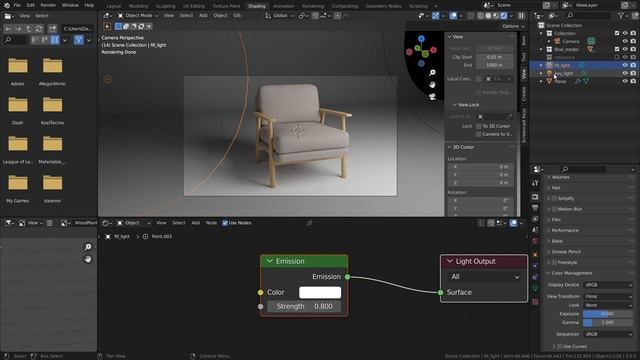
Task: Open the Window menu
Action: click(x=70, y=5)
